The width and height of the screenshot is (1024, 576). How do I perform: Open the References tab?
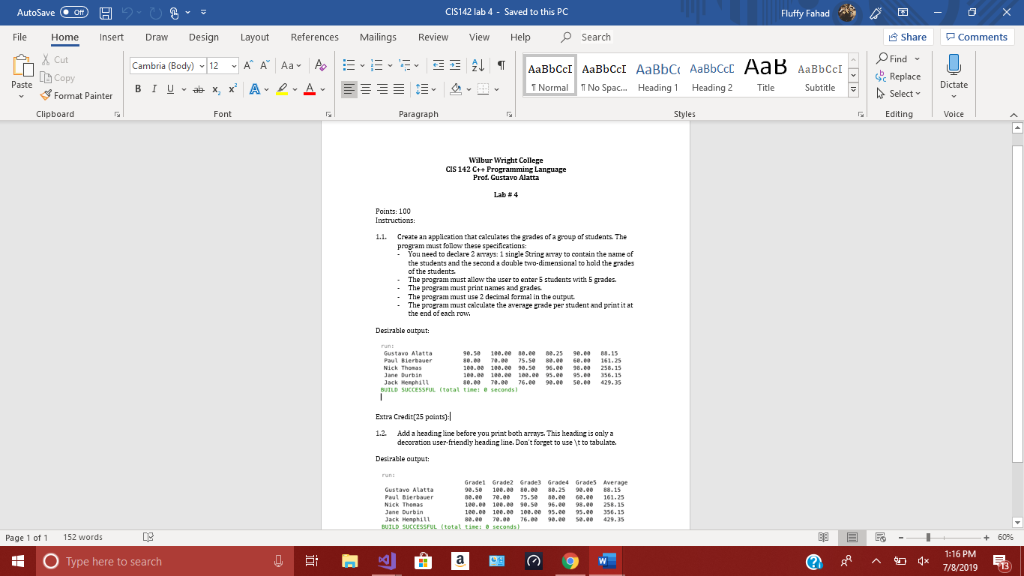[315, 37]
